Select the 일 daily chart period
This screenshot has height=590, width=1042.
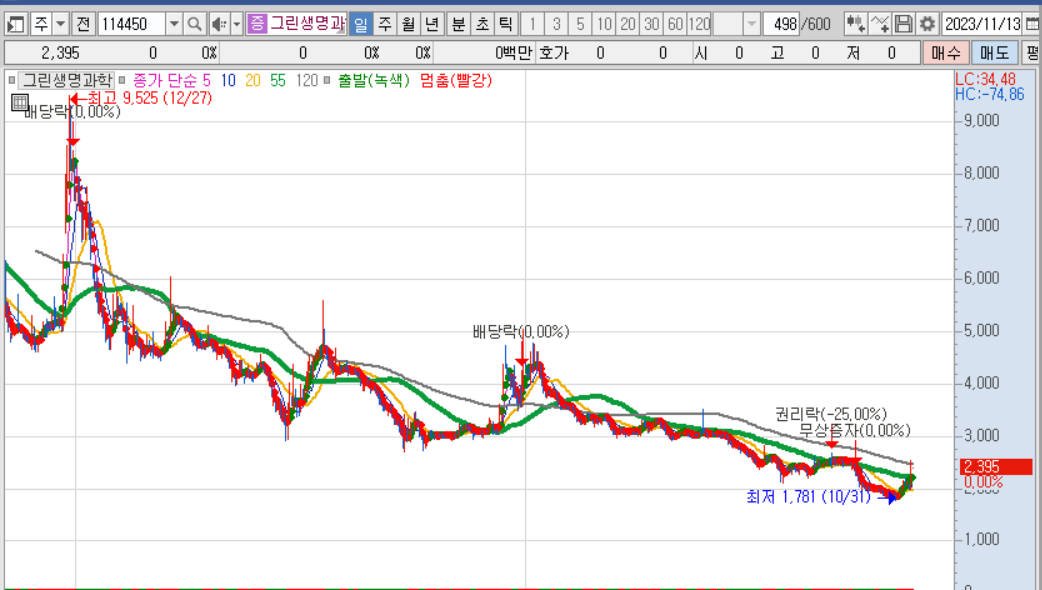(x=360, y=25)
